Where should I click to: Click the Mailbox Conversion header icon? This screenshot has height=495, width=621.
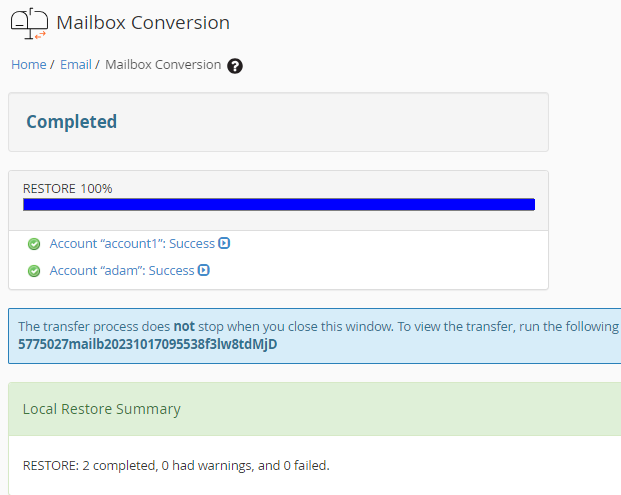click(x=29, y=23)
